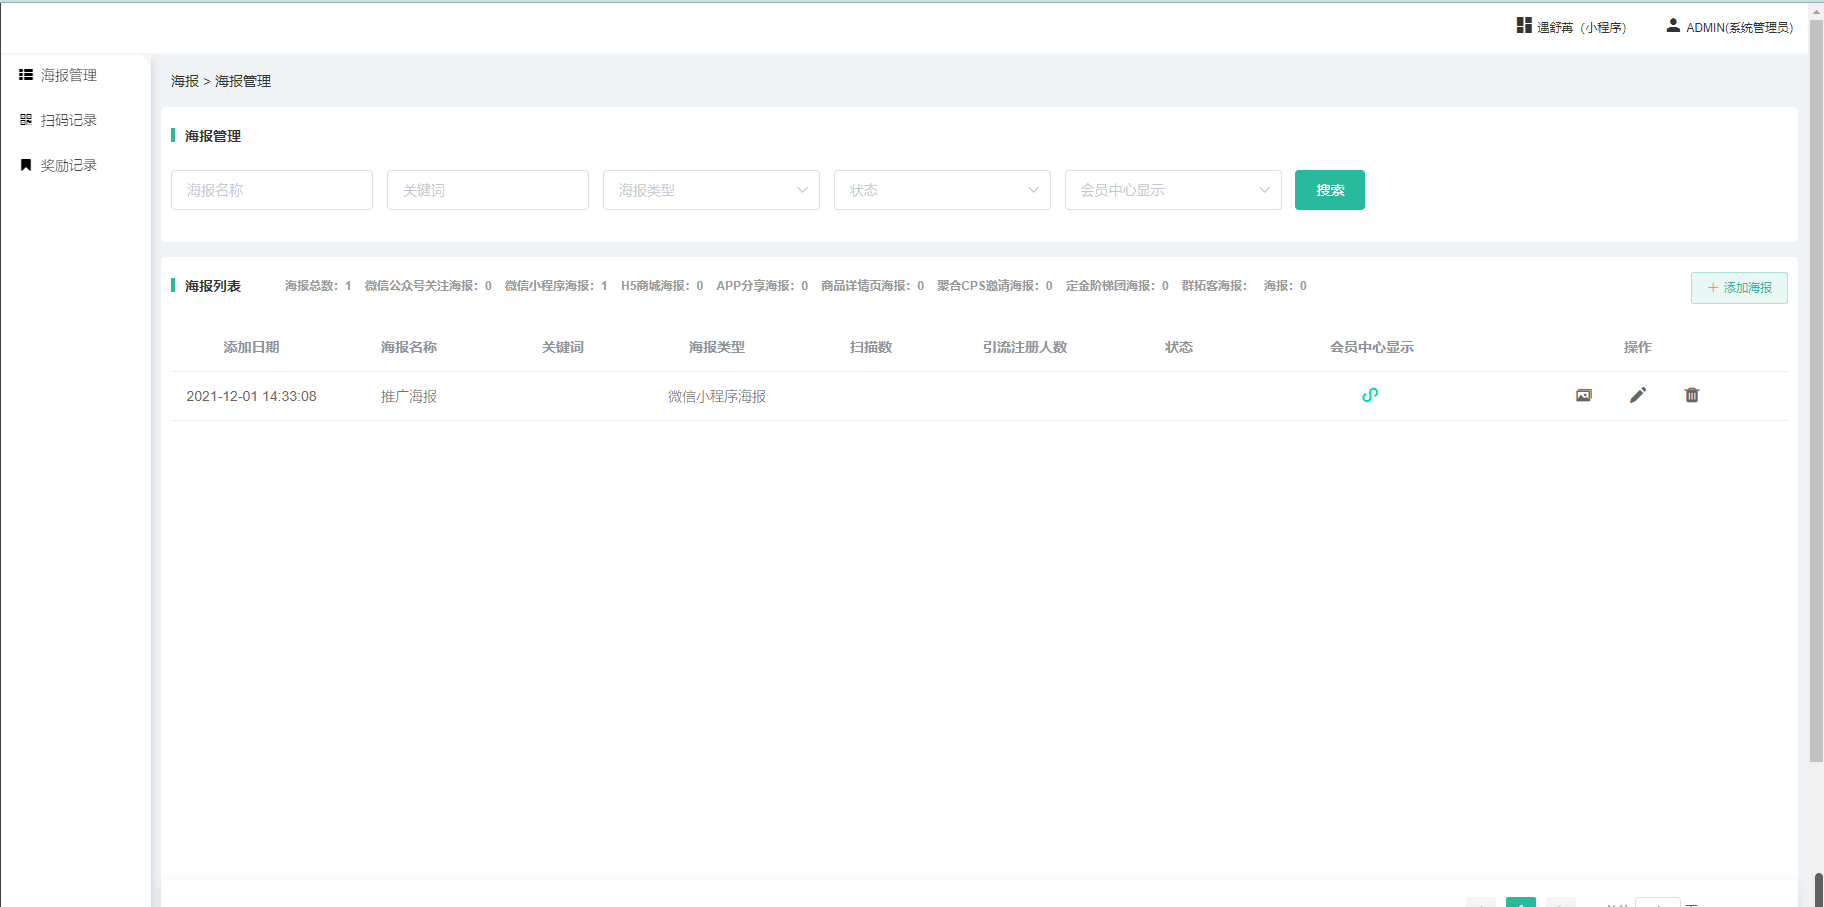1824x907 pixels.
Task: Open 奖励记录 in the sidebar
Action: (58, 165)
